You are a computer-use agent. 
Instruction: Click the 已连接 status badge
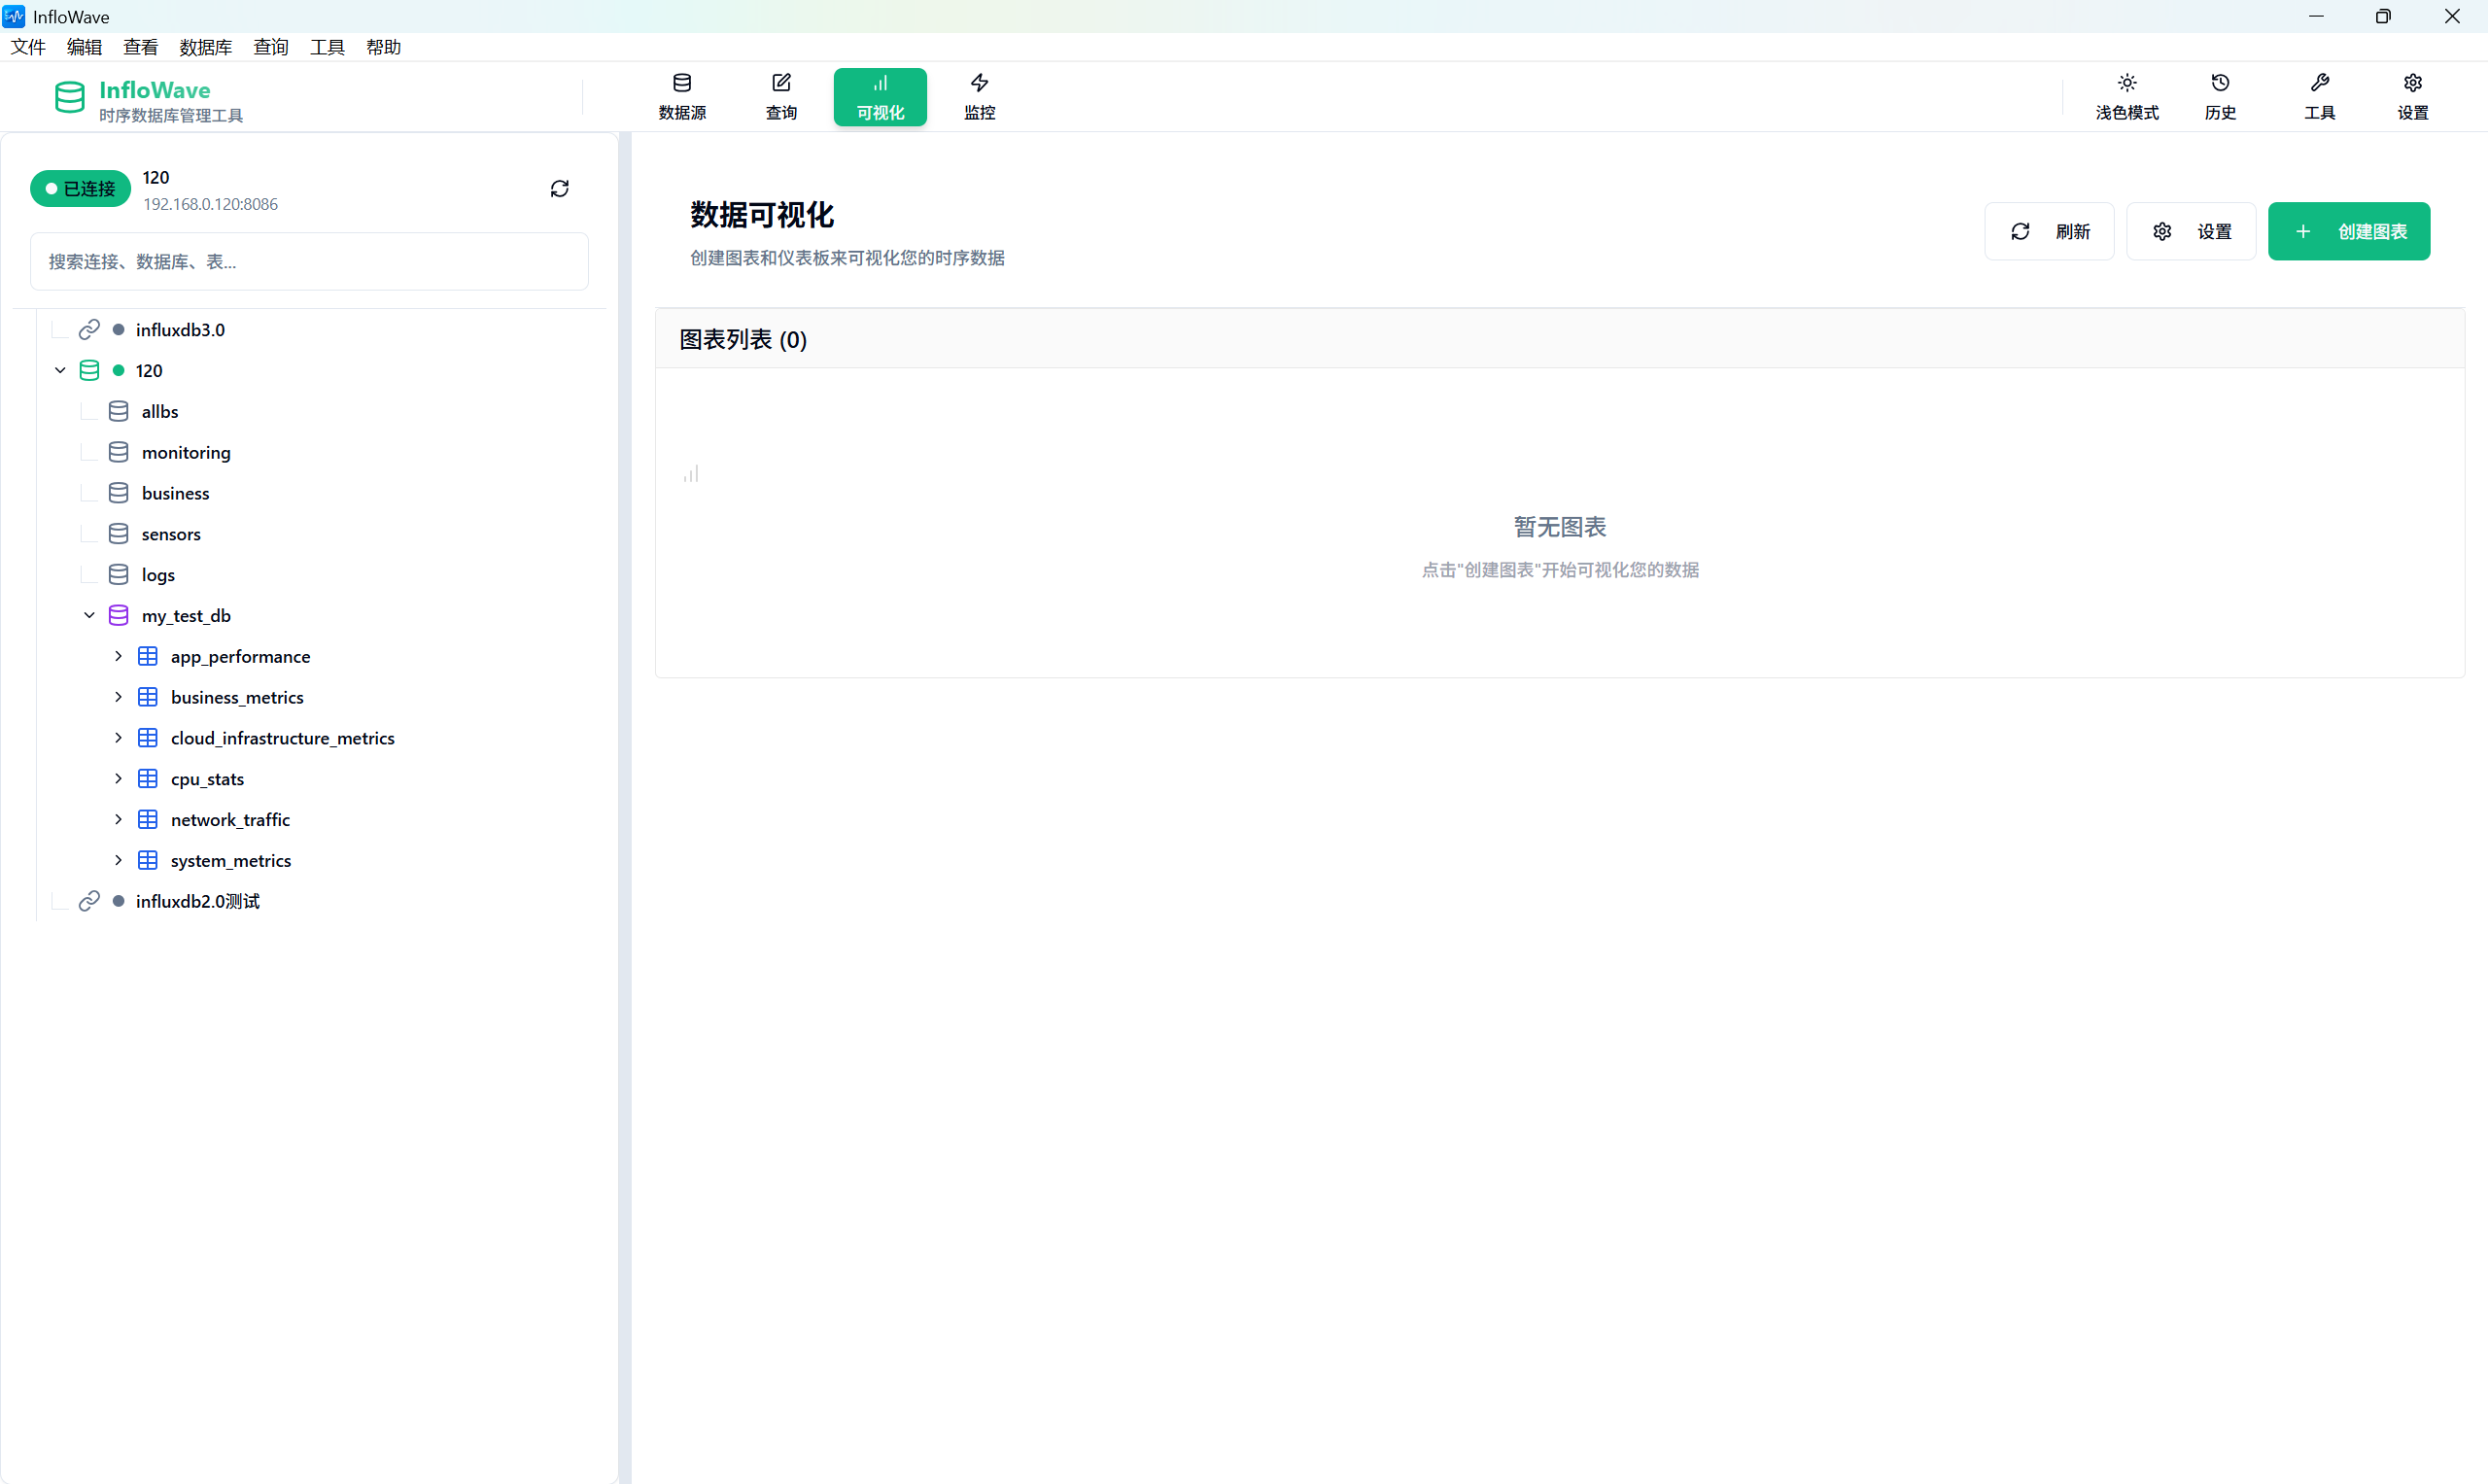(x=80, y=189)
